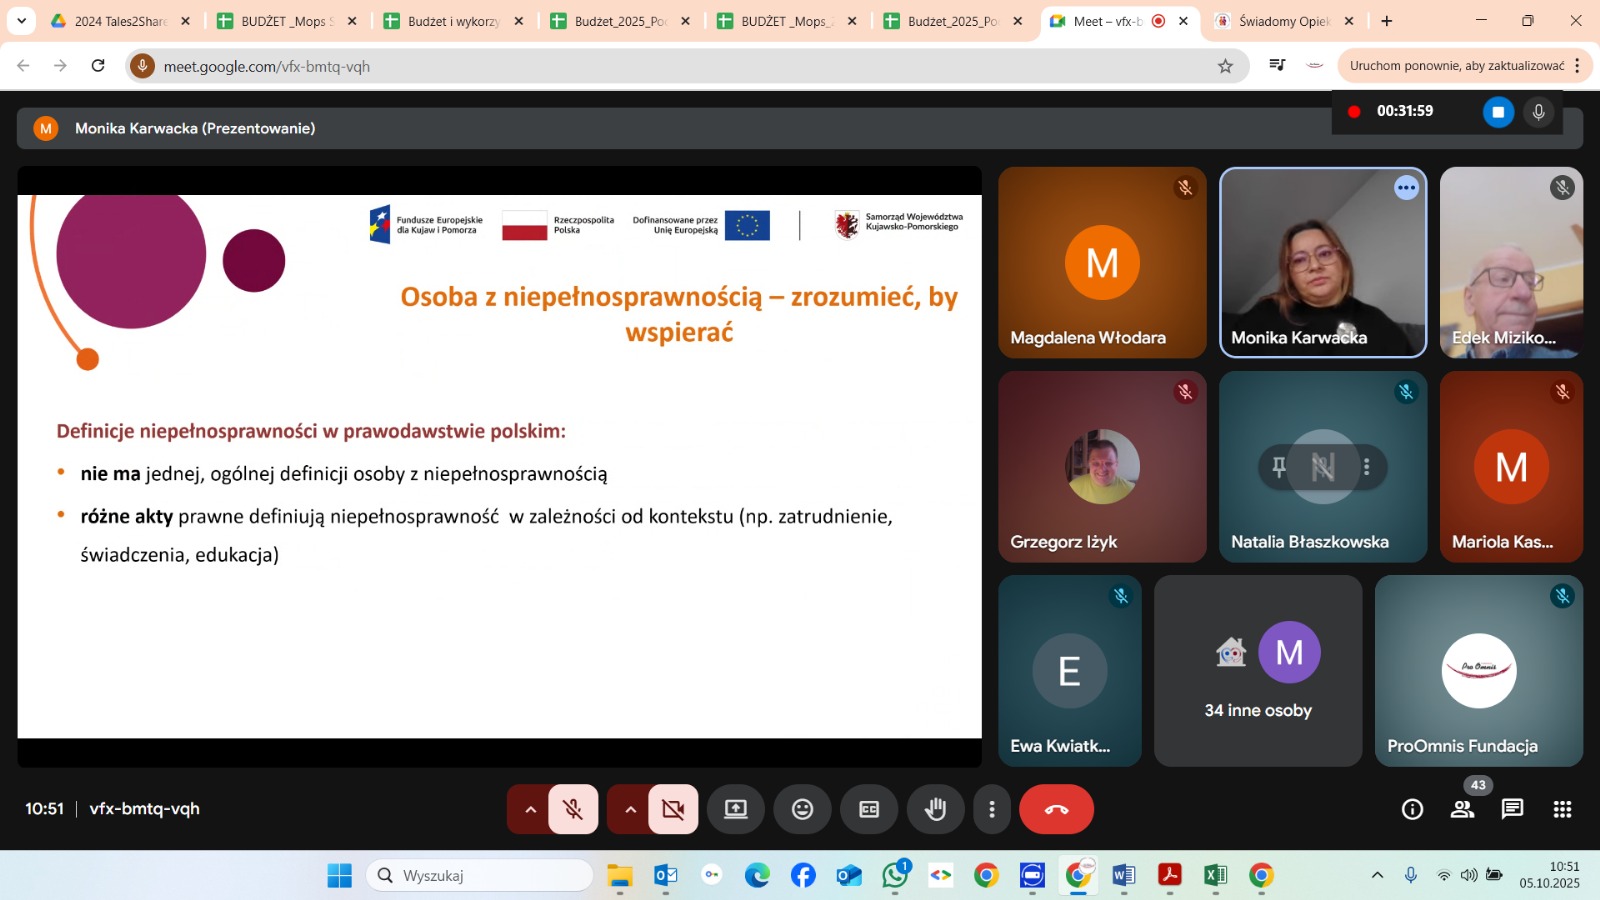Click the raise hand icon

935,809
